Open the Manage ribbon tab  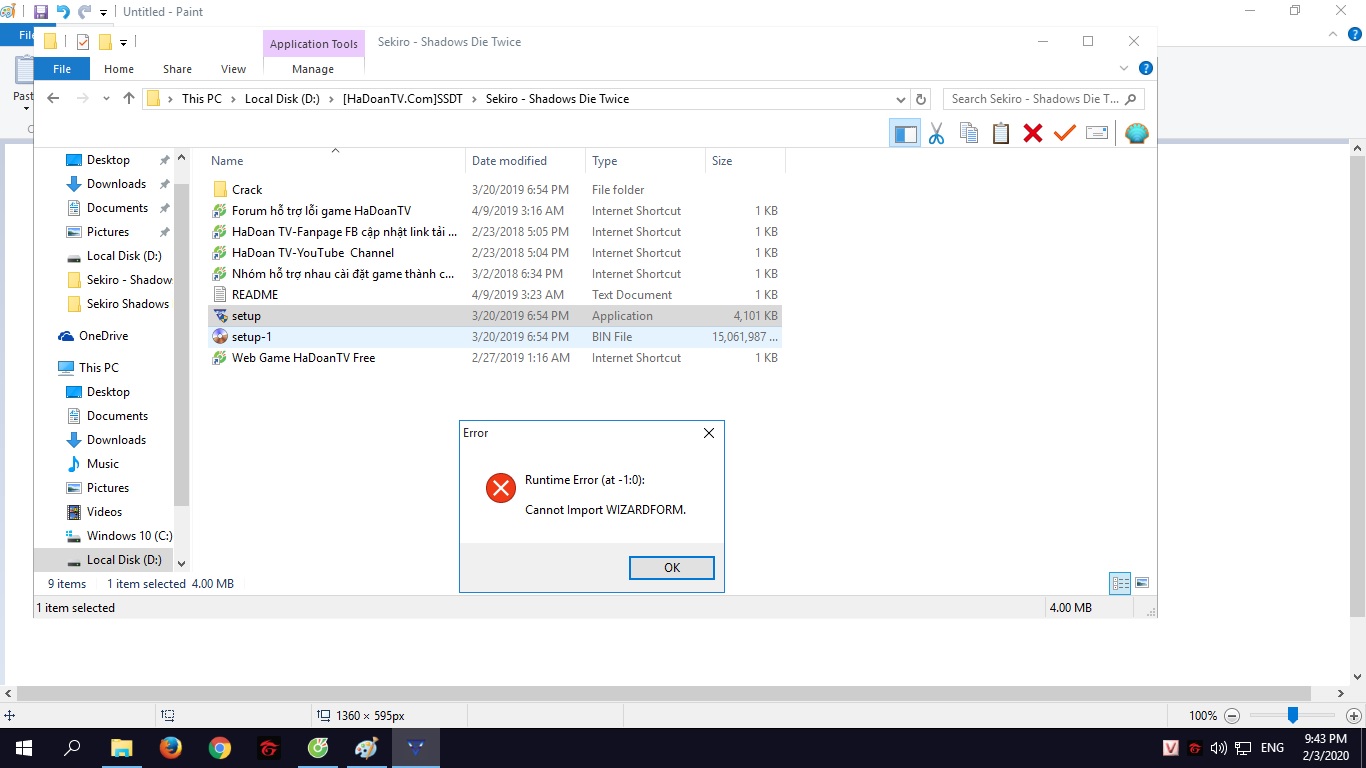pos(313,69)
